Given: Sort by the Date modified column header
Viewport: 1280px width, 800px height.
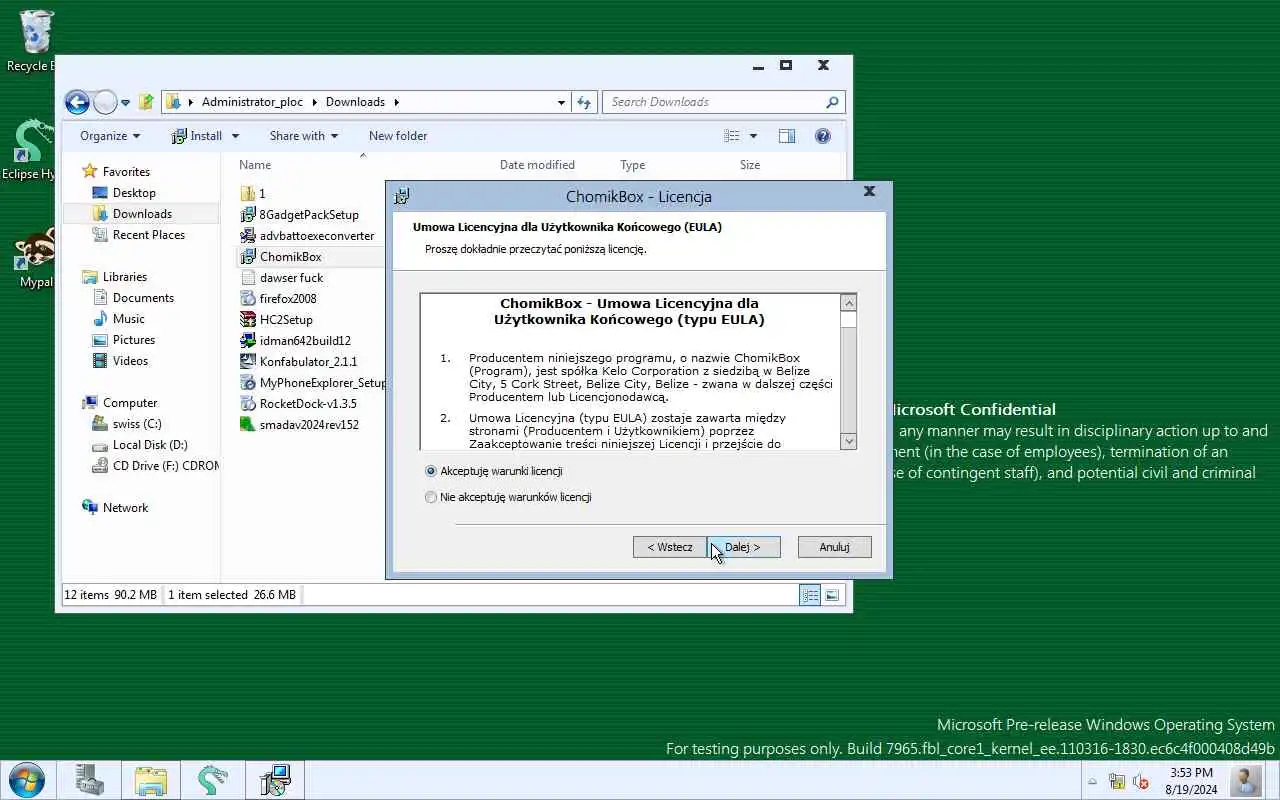Looking at the screenshot, I should 537,165.
